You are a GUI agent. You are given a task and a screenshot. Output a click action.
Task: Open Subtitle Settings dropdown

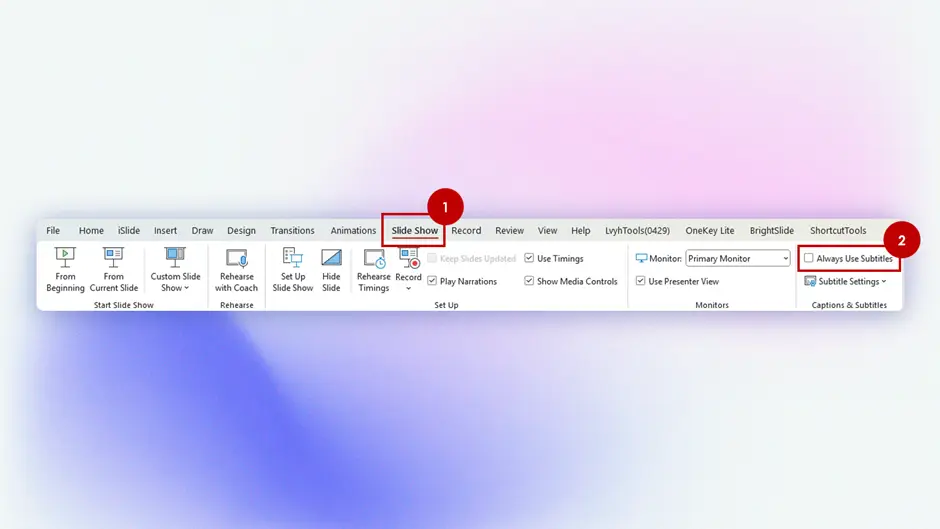tap(846, 281)
